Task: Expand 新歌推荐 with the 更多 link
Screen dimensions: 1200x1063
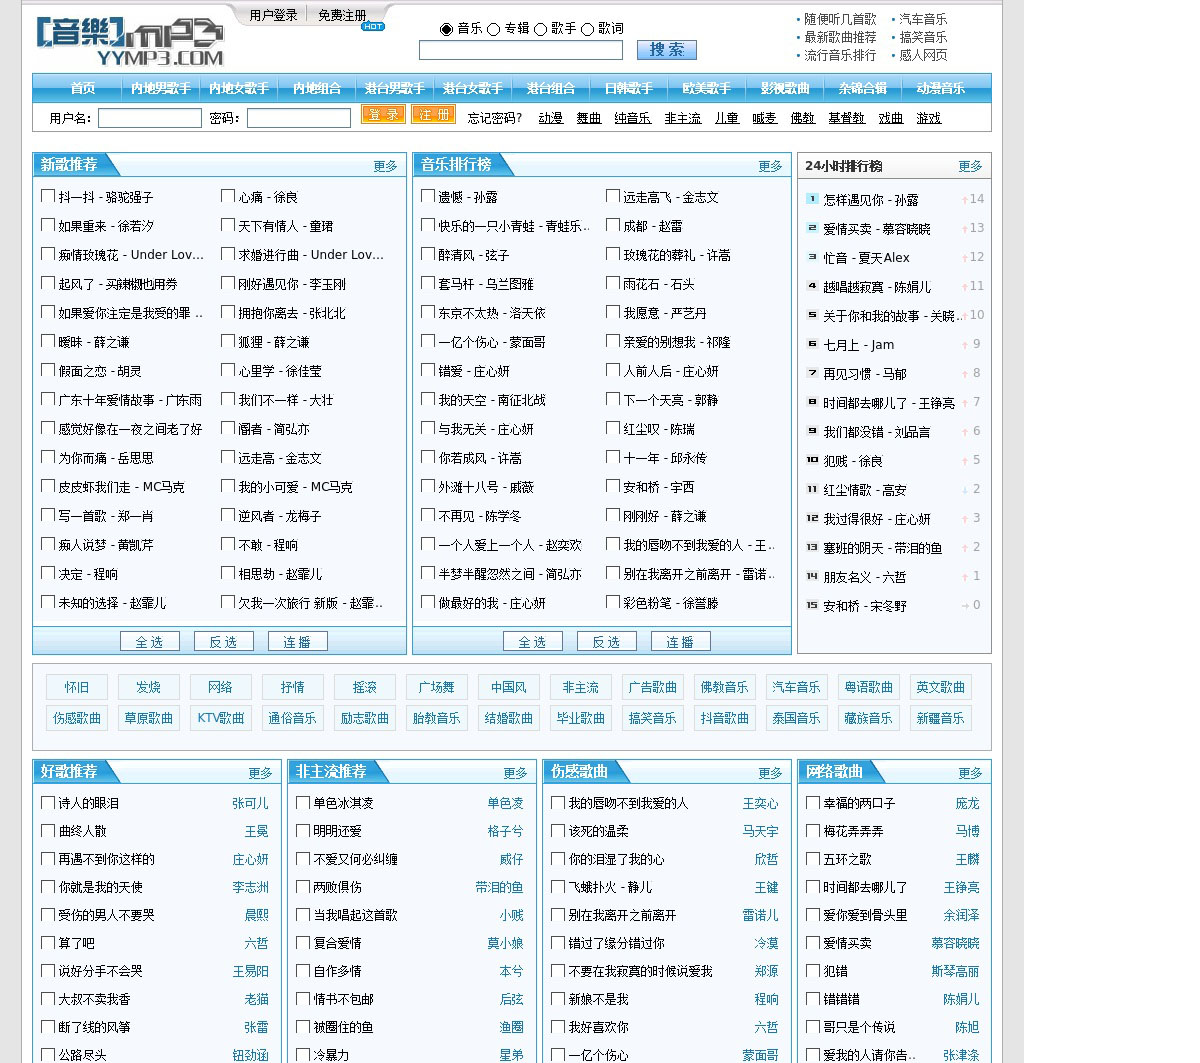Action: pyautogui.click(x=385, y=166)
